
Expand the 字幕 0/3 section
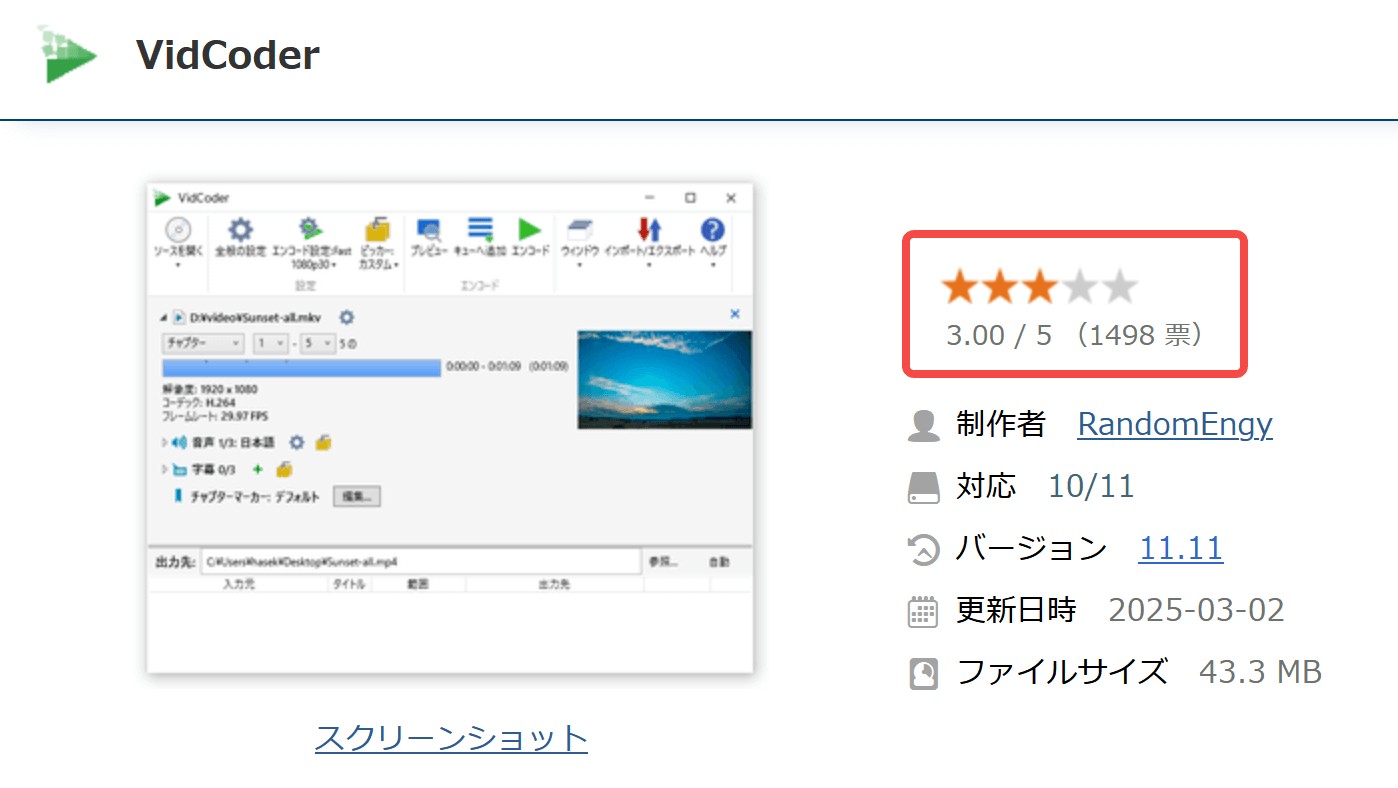click(x=165, y=469)
